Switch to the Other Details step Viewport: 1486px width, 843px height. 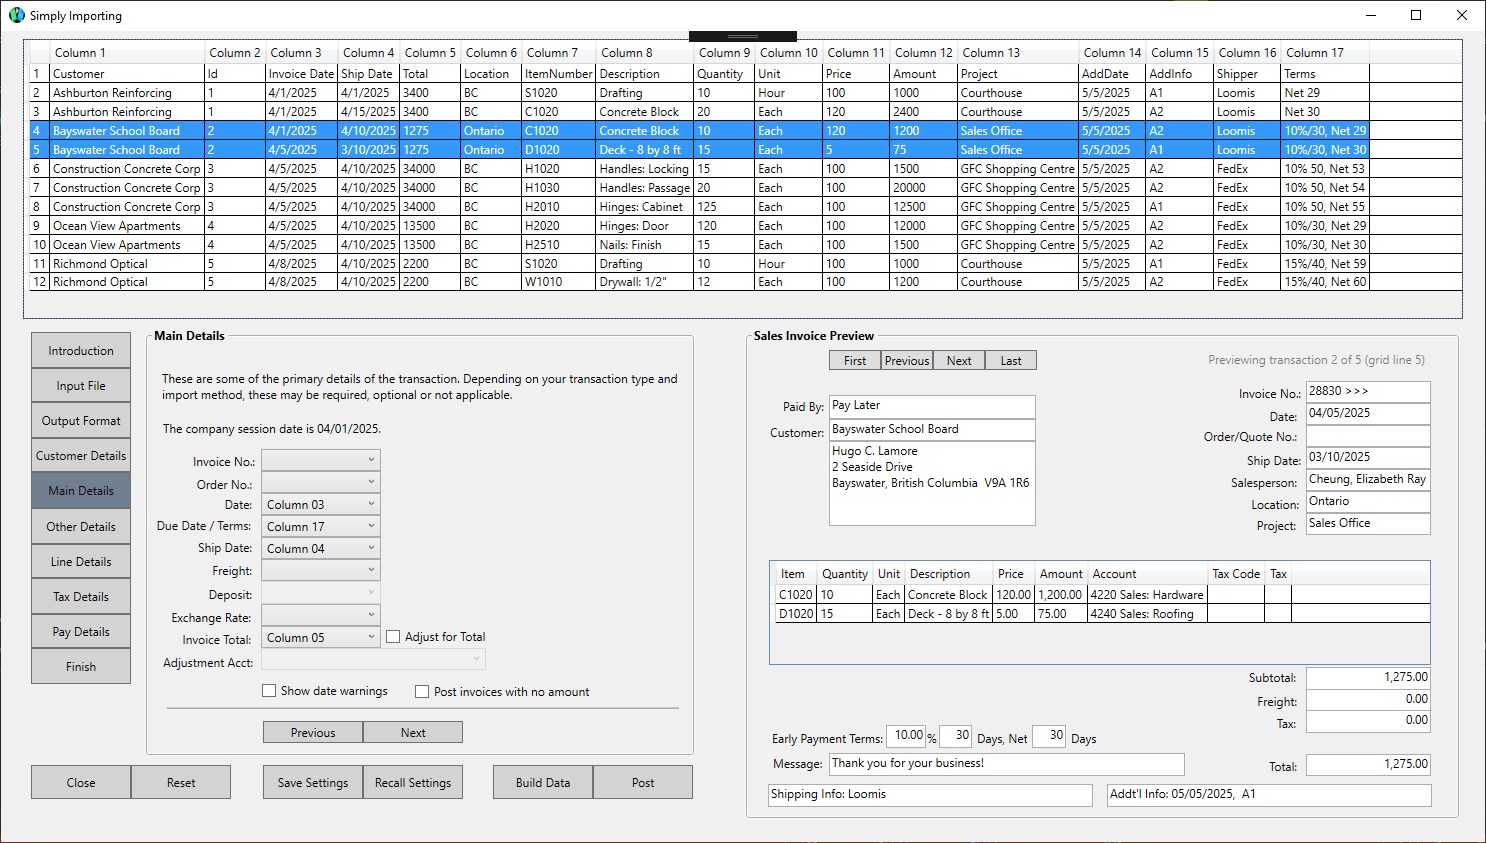point(81,527)
